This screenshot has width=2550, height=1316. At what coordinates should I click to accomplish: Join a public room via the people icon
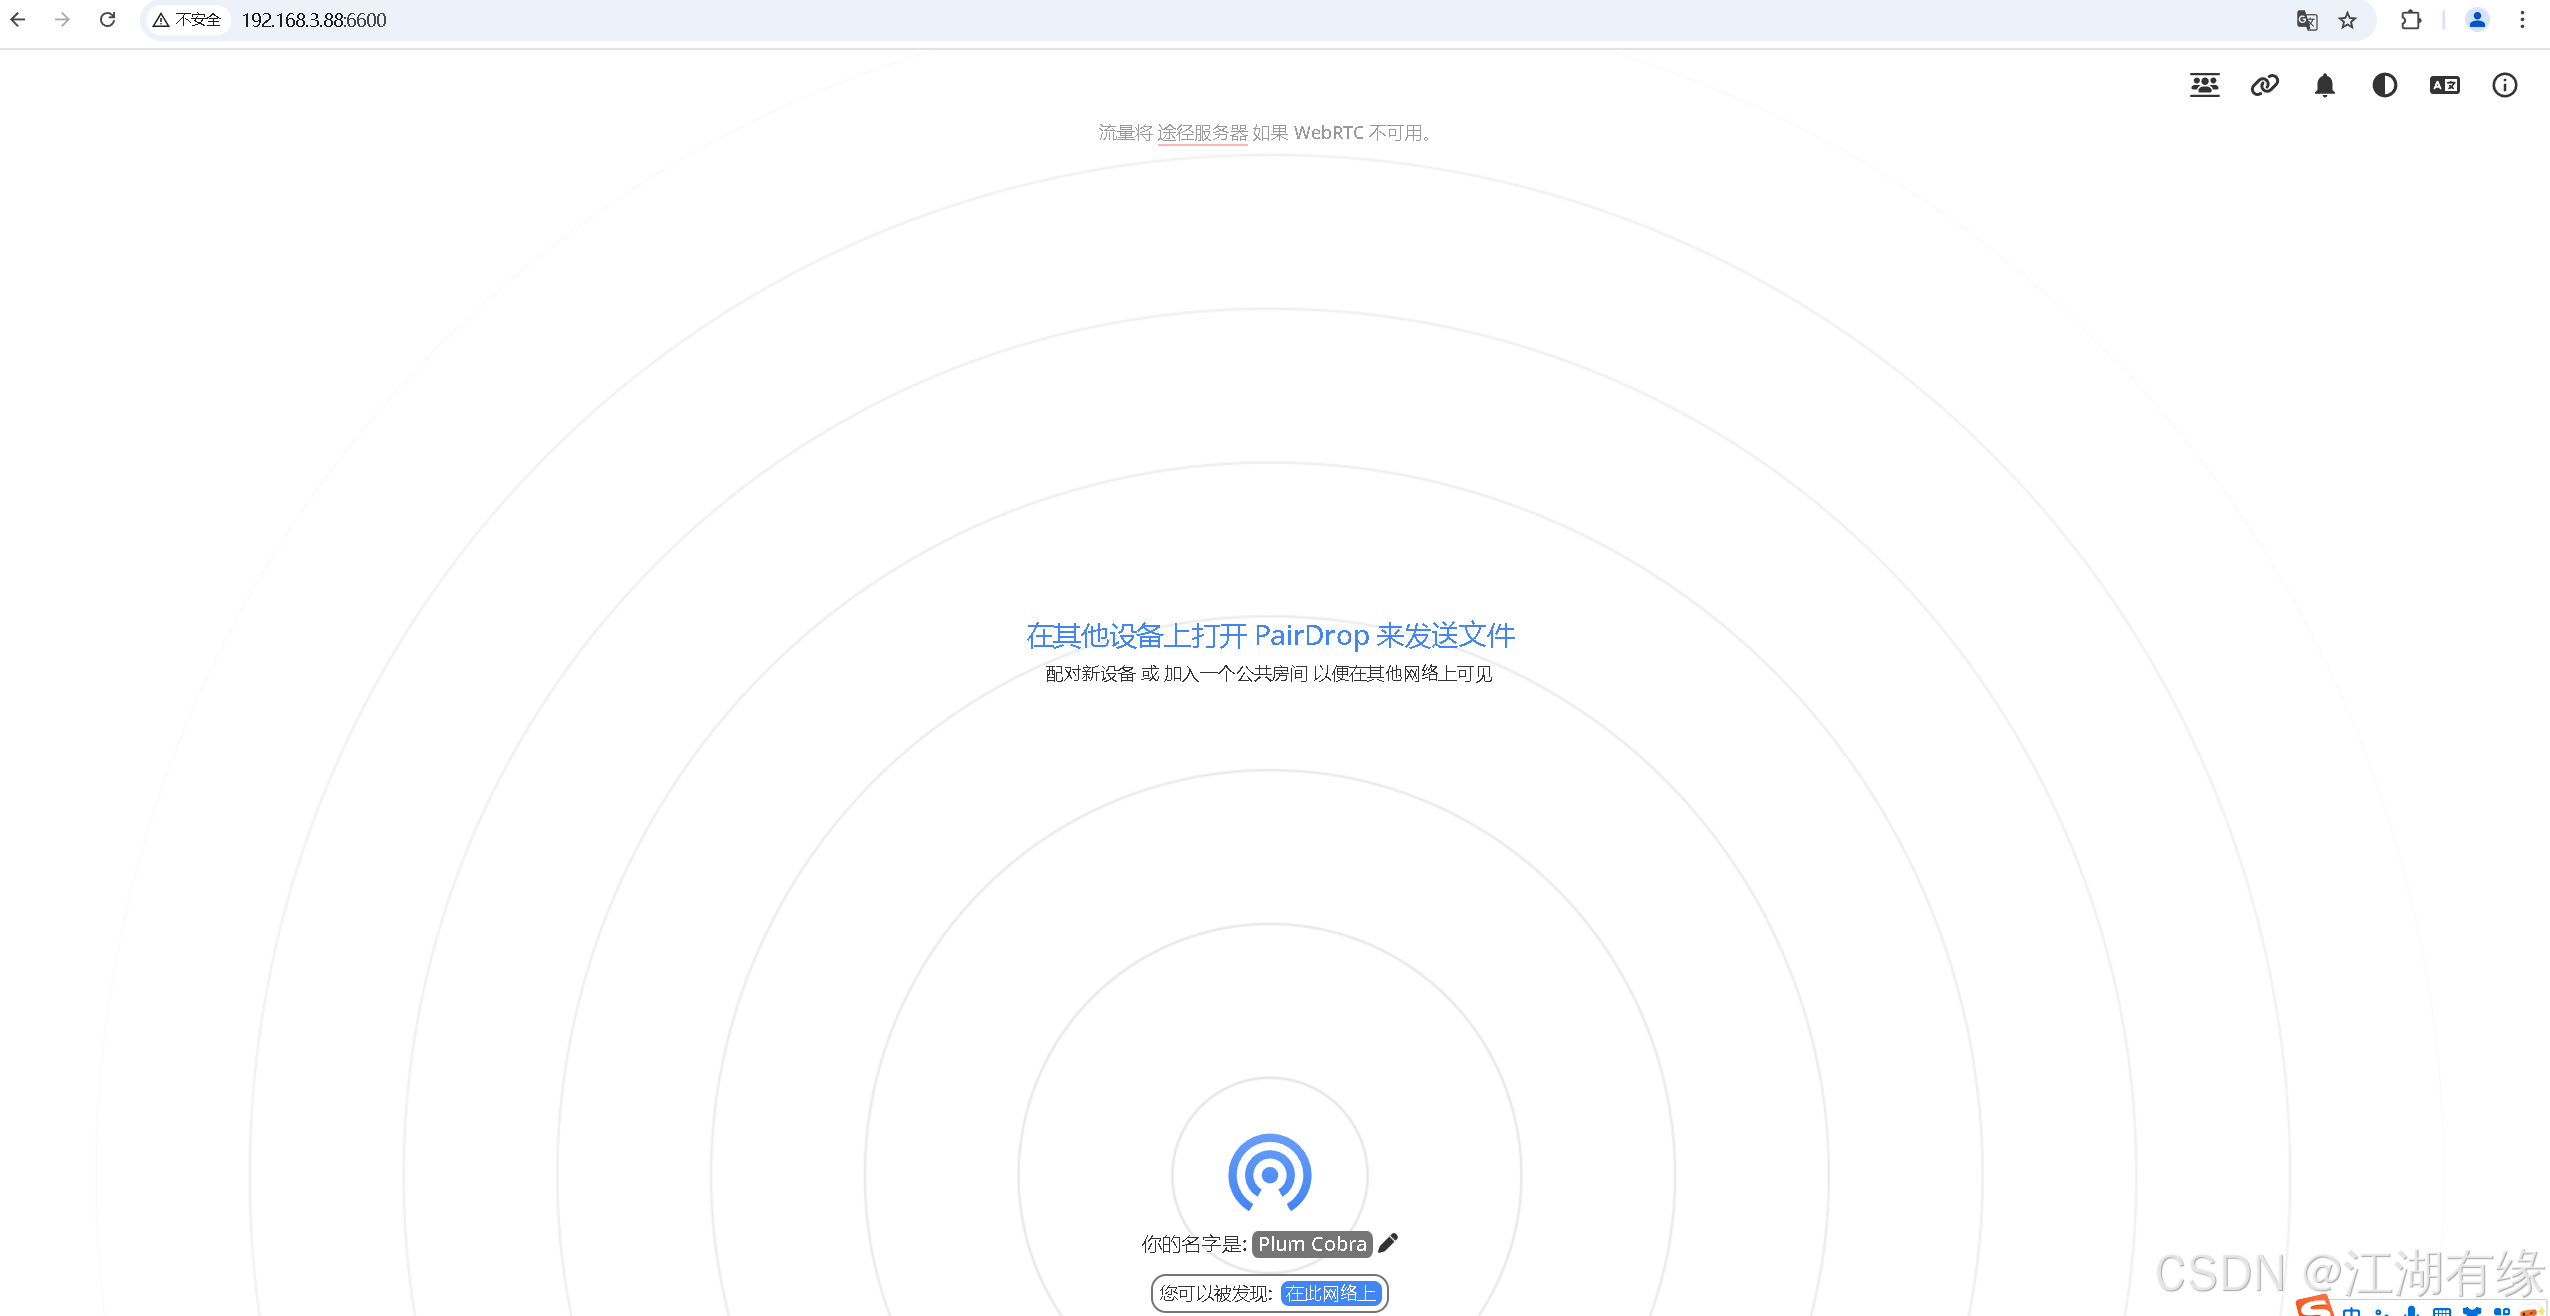point(2204,85)
